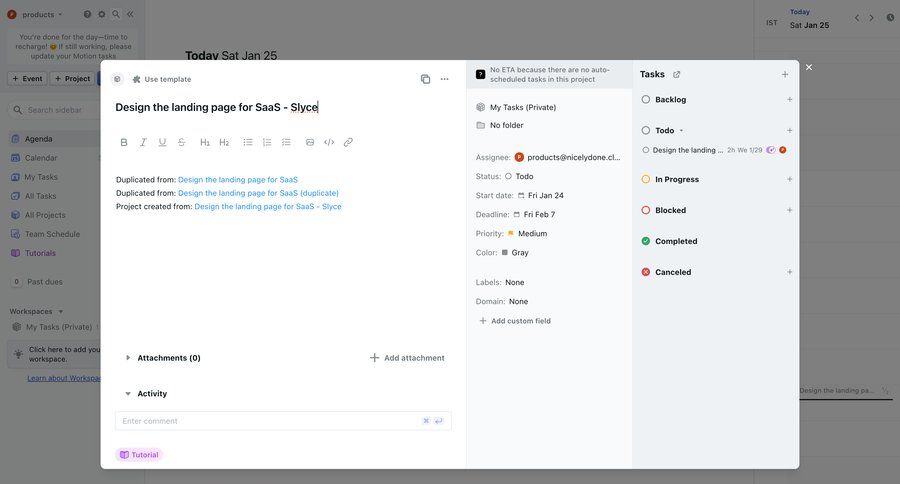Image resolution: width=900 pixels, height=484 pixels.
Task: Open My Tasks in sidebar
Action: (x=41, y=177)
